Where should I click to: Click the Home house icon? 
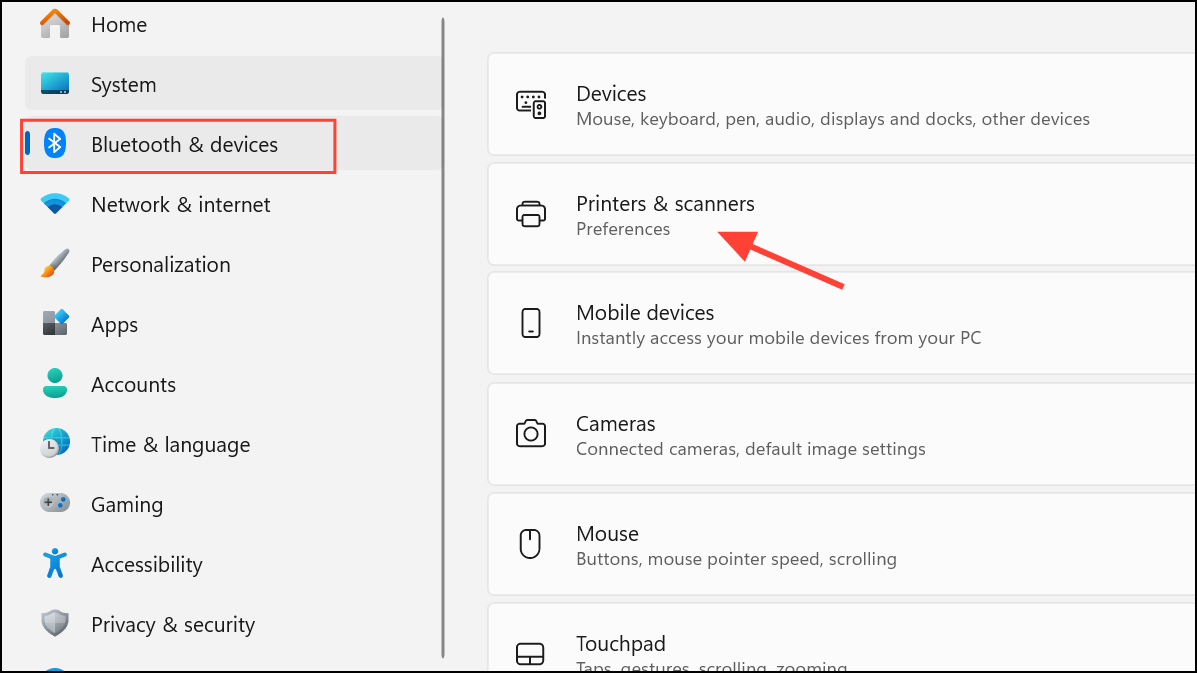click(x=55, y=24)
